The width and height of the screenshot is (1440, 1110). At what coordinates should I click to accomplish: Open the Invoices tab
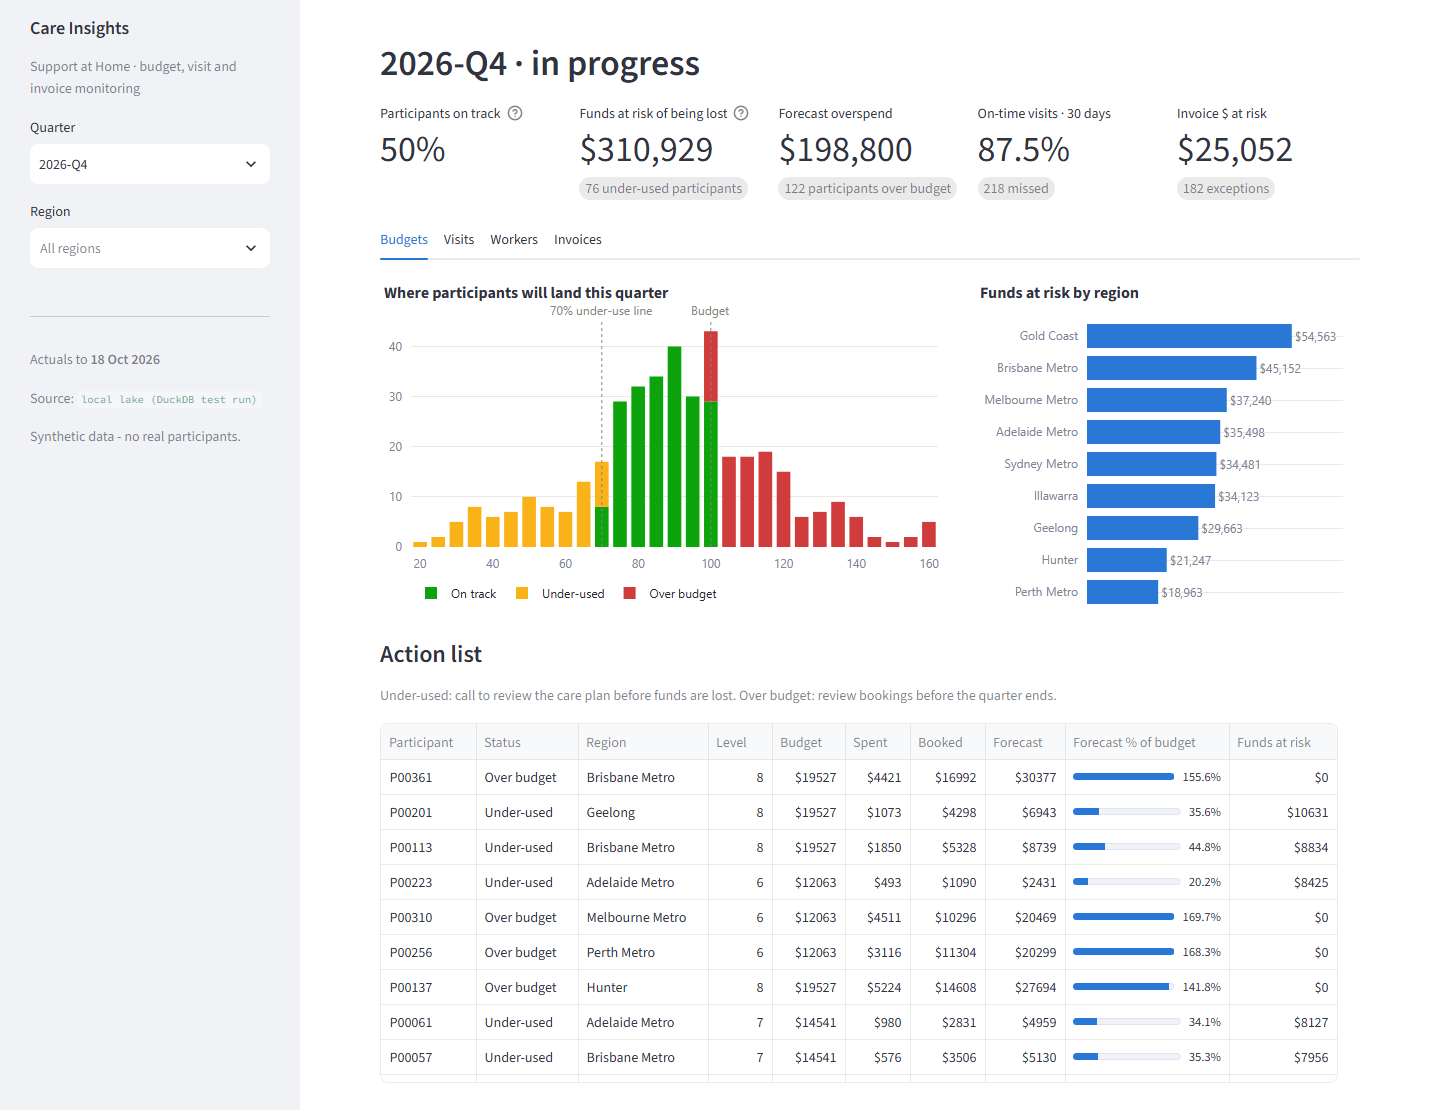pyautogui.click(x=578, y=239)
